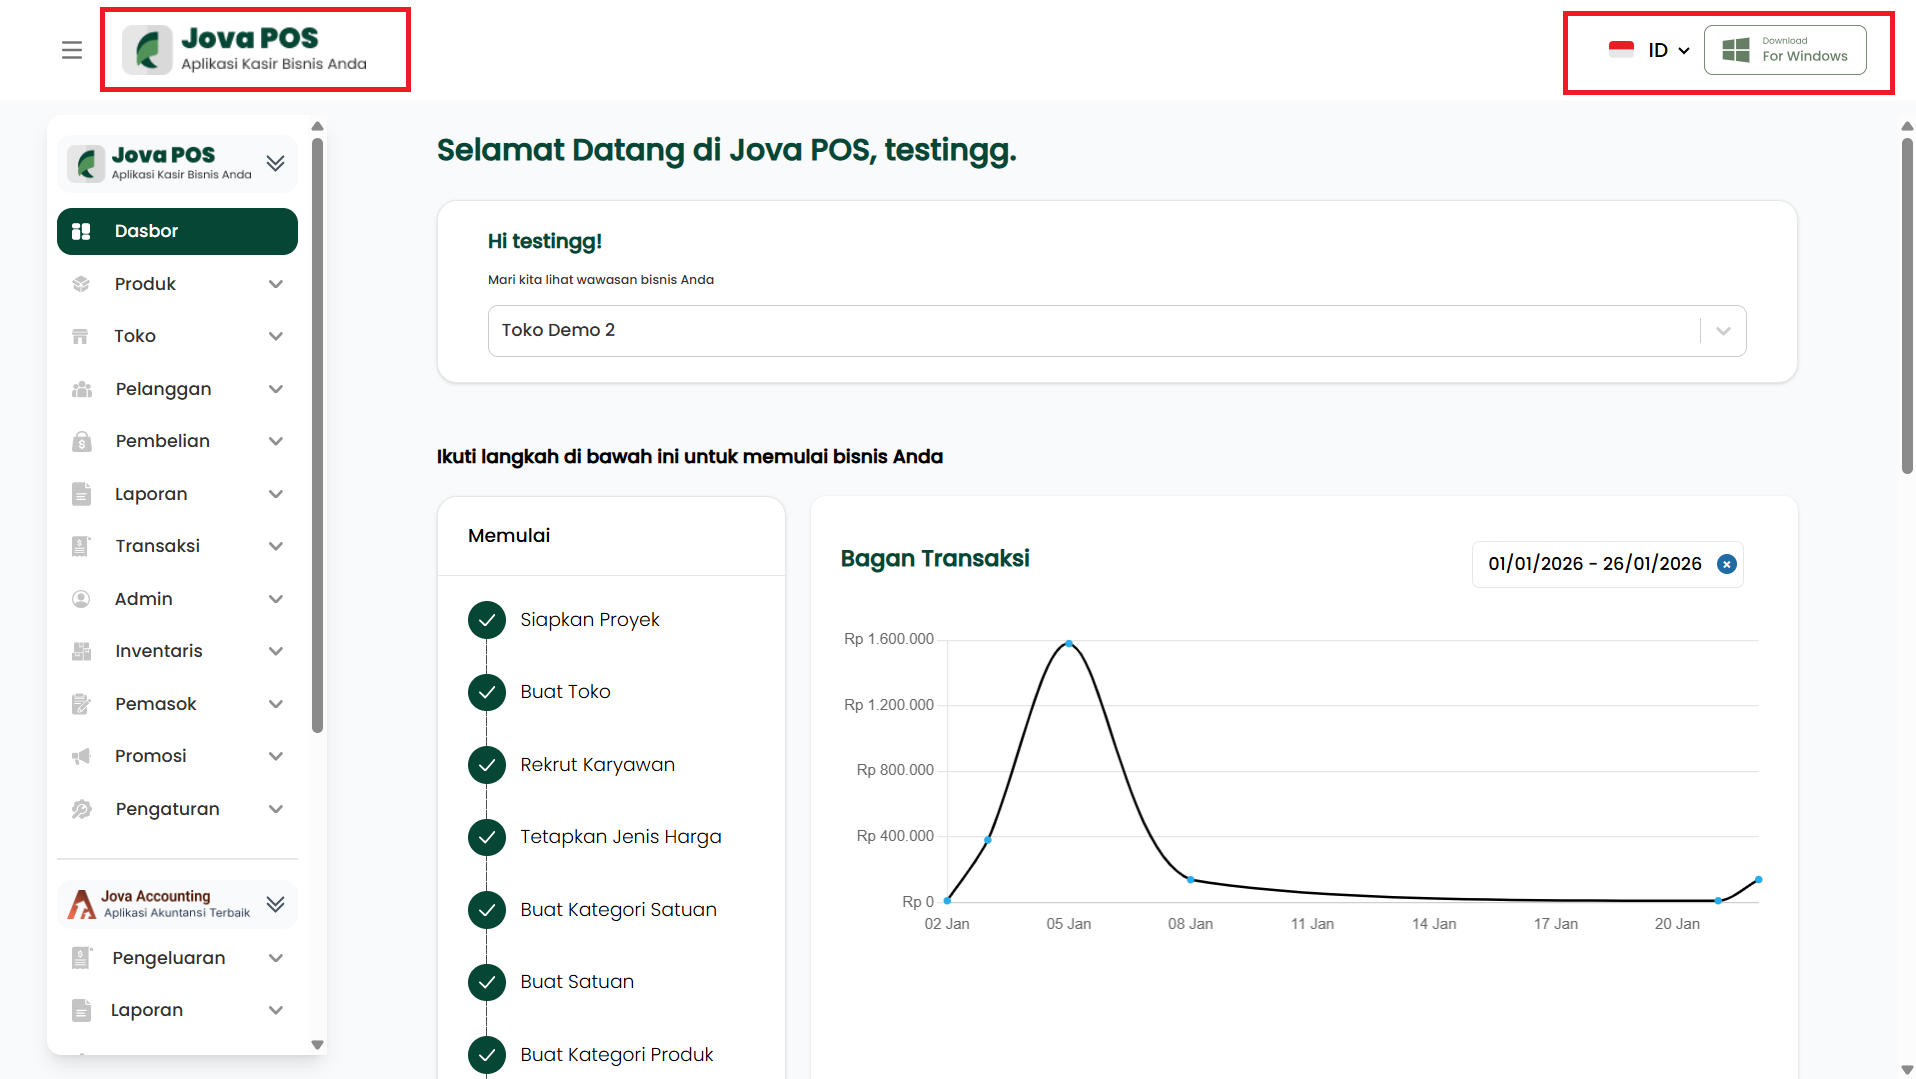Toggle the Buat Toko step checkmark

487,692
